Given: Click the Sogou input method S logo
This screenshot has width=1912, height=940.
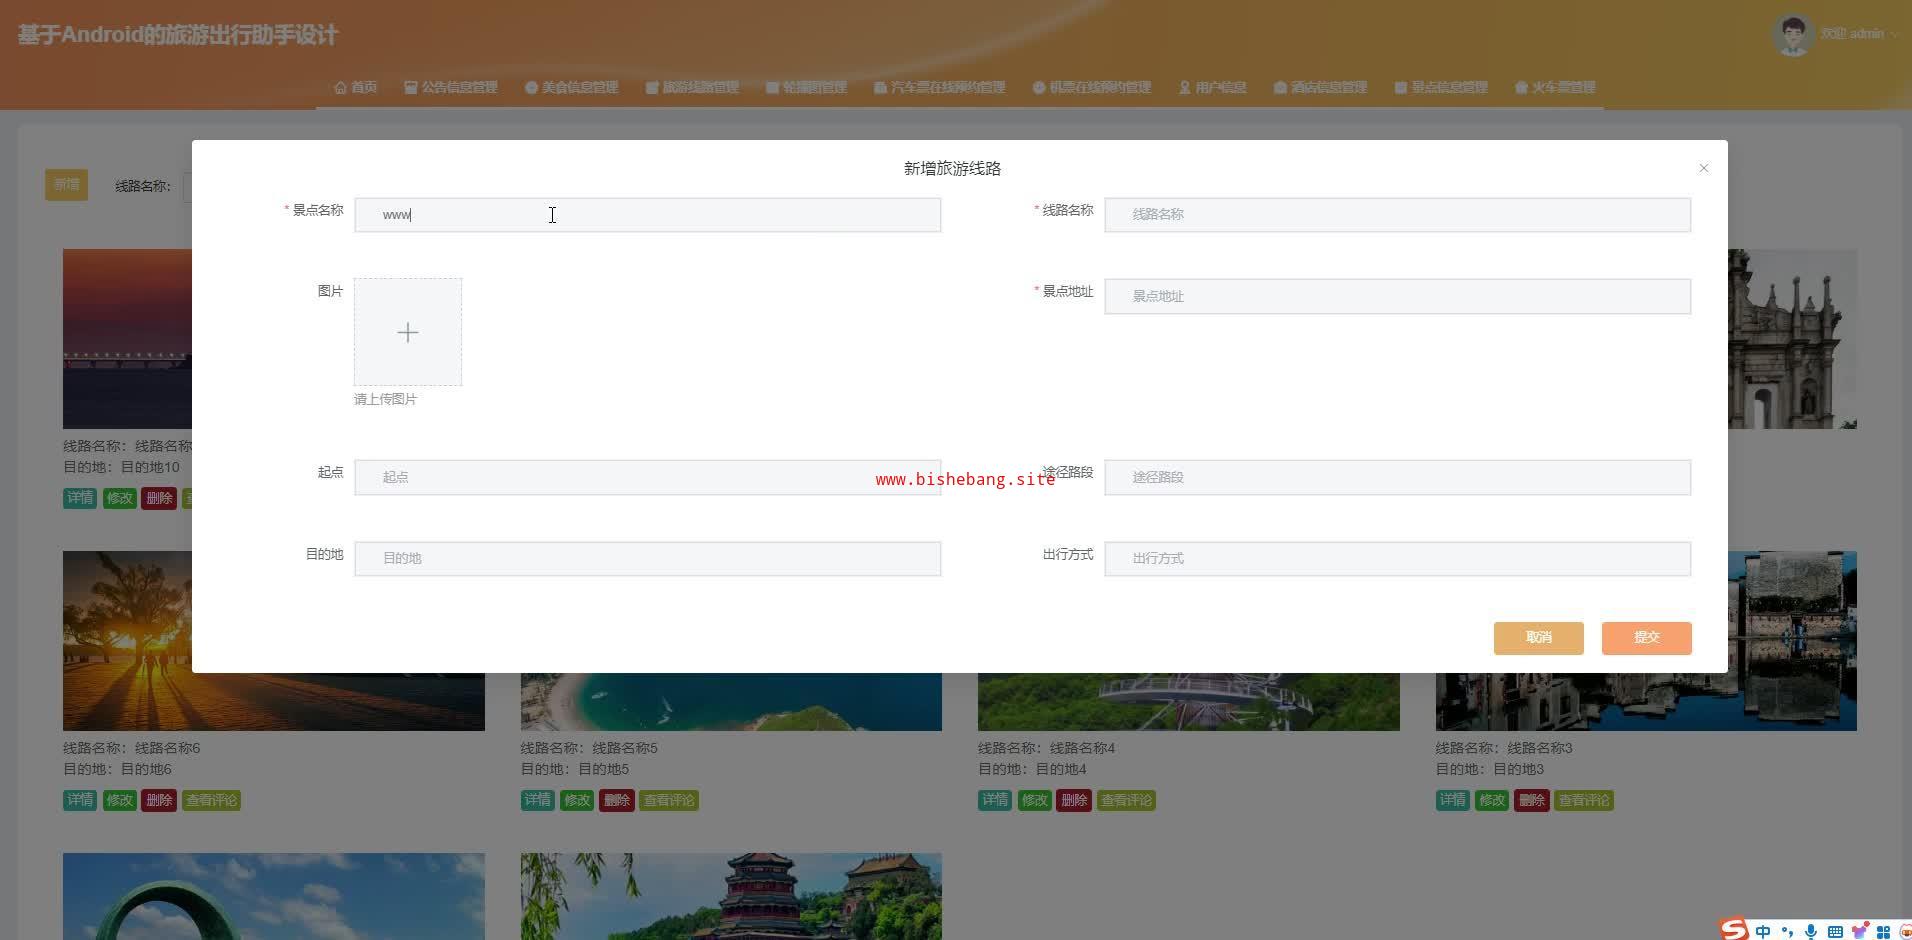Looking at the screenshot, I should (x=1734, y=930).
